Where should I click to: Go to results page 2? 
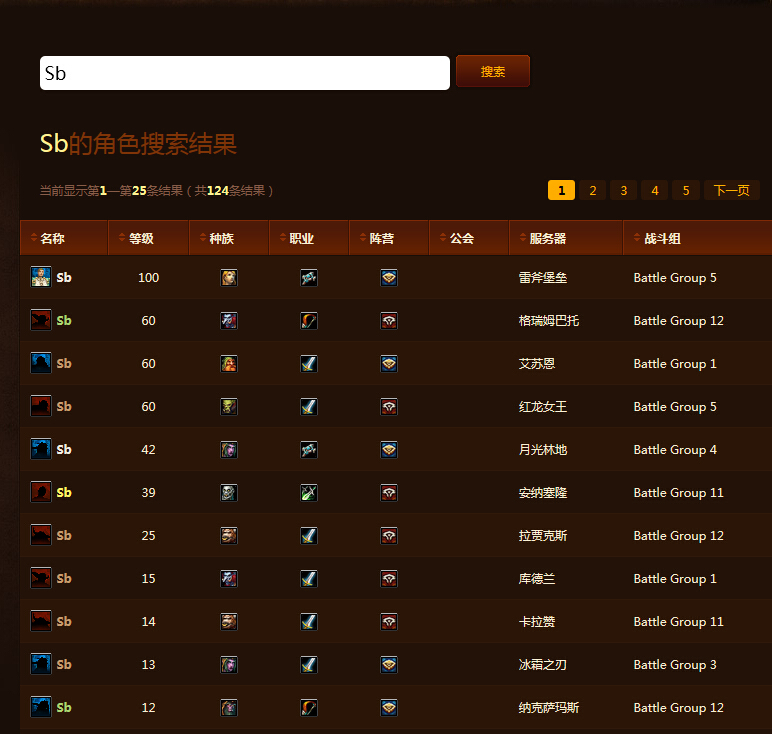click(592, 191)
